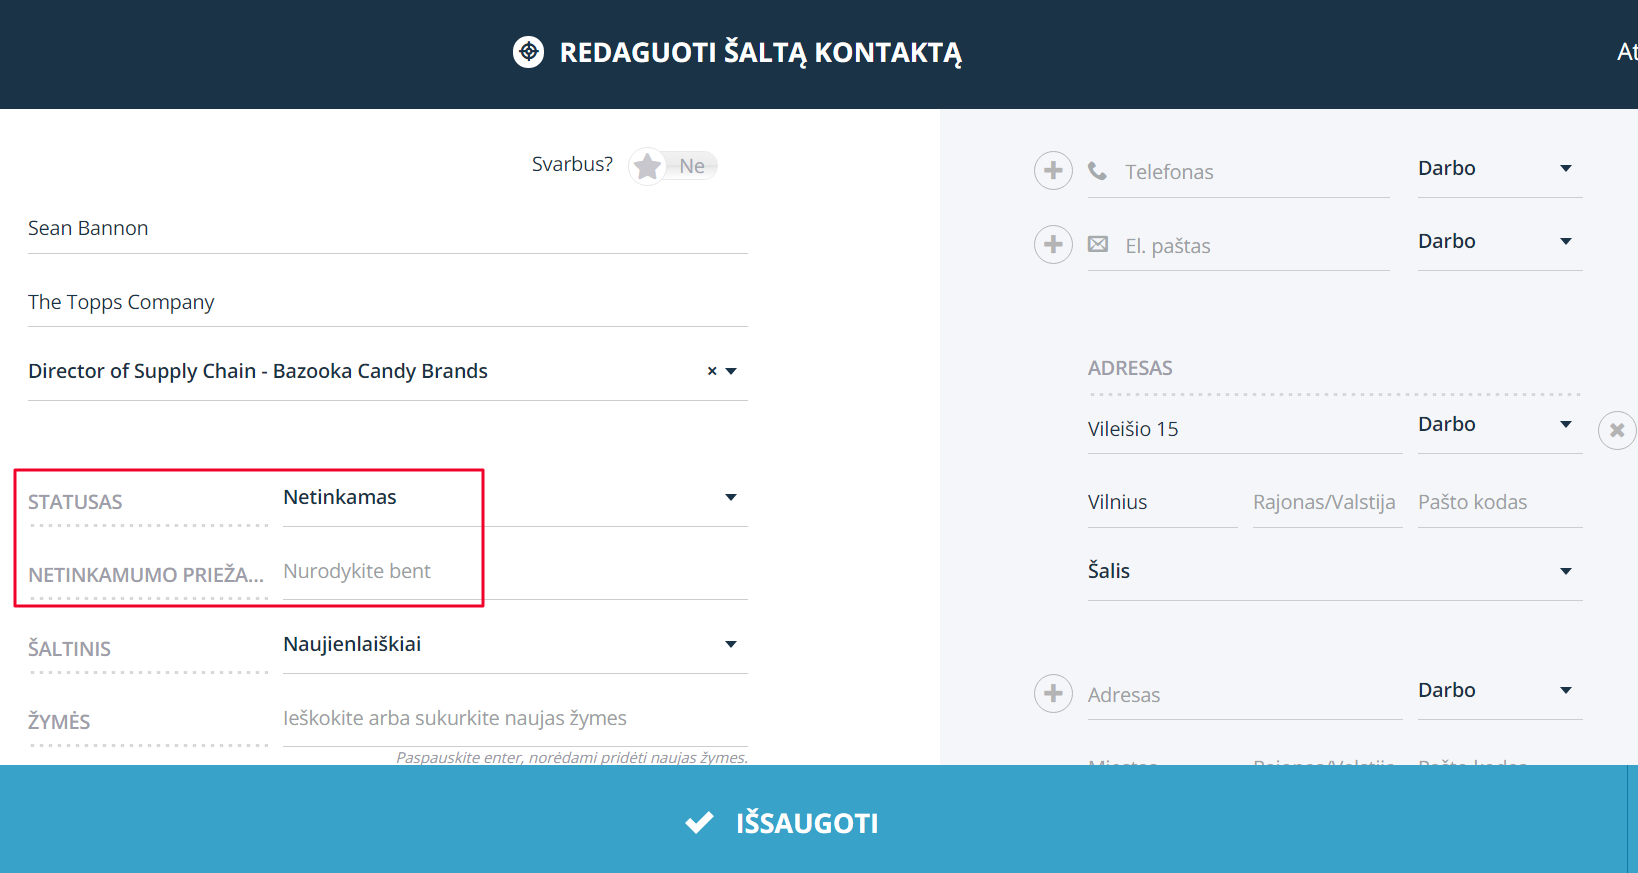
Task: Click the Redaguoti šaltą kontaktą title
Action: pos(761,53)
